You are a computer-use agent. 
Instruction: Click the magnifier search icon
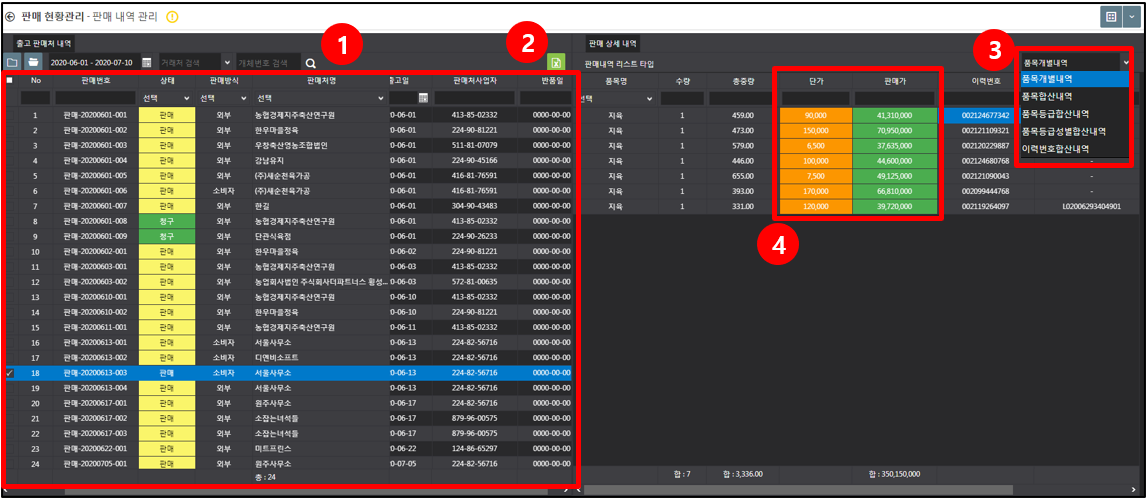pyautogui.click(x=310, y=64)
